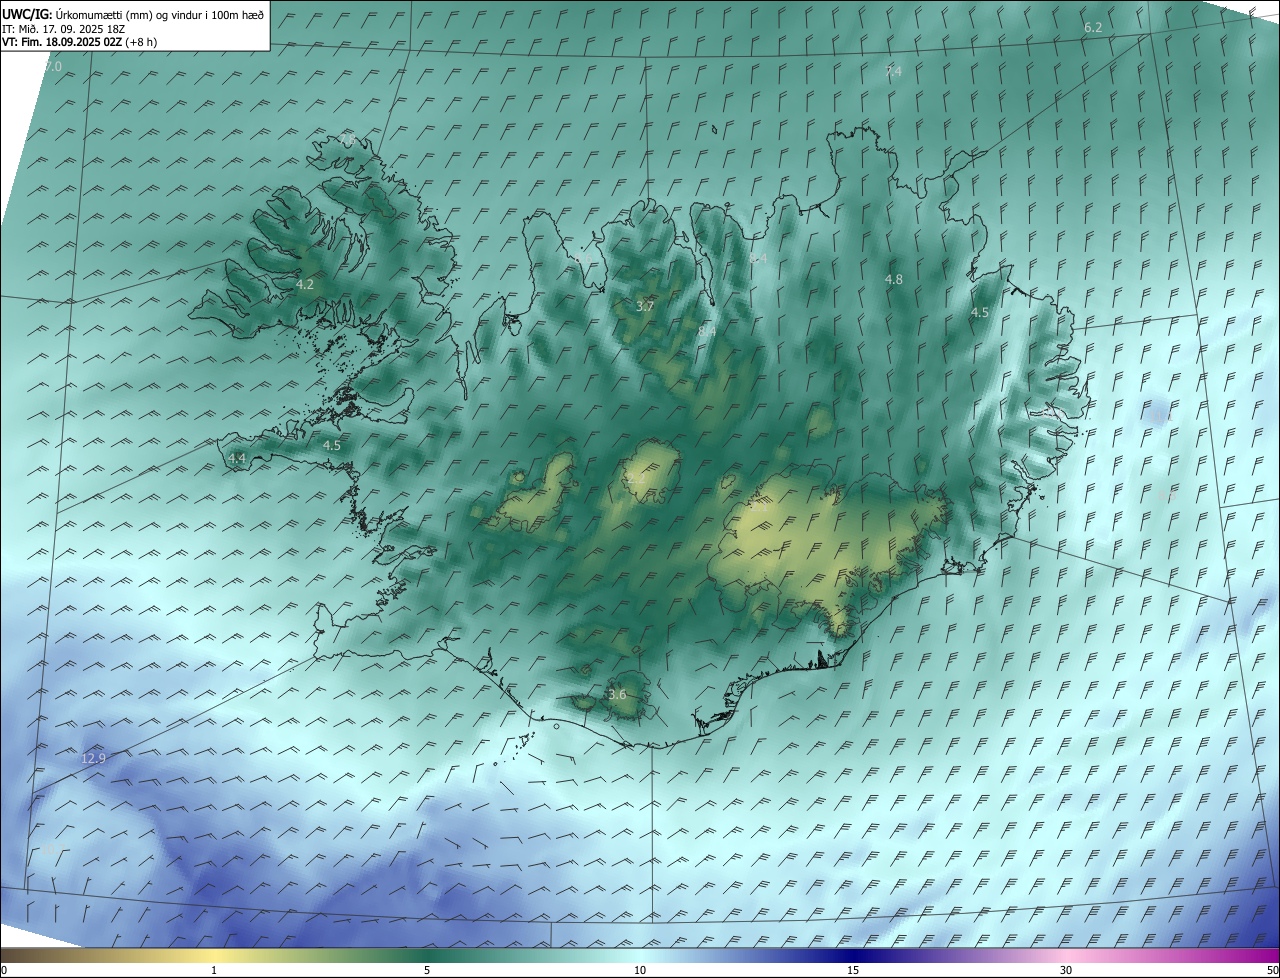Image resolution: width=1280 pixels, height=978 pixels.
Task: Click the title "Úrkomumætti (mm) og vindur í 100m hæð"
Action: click(x=159, y=14)
